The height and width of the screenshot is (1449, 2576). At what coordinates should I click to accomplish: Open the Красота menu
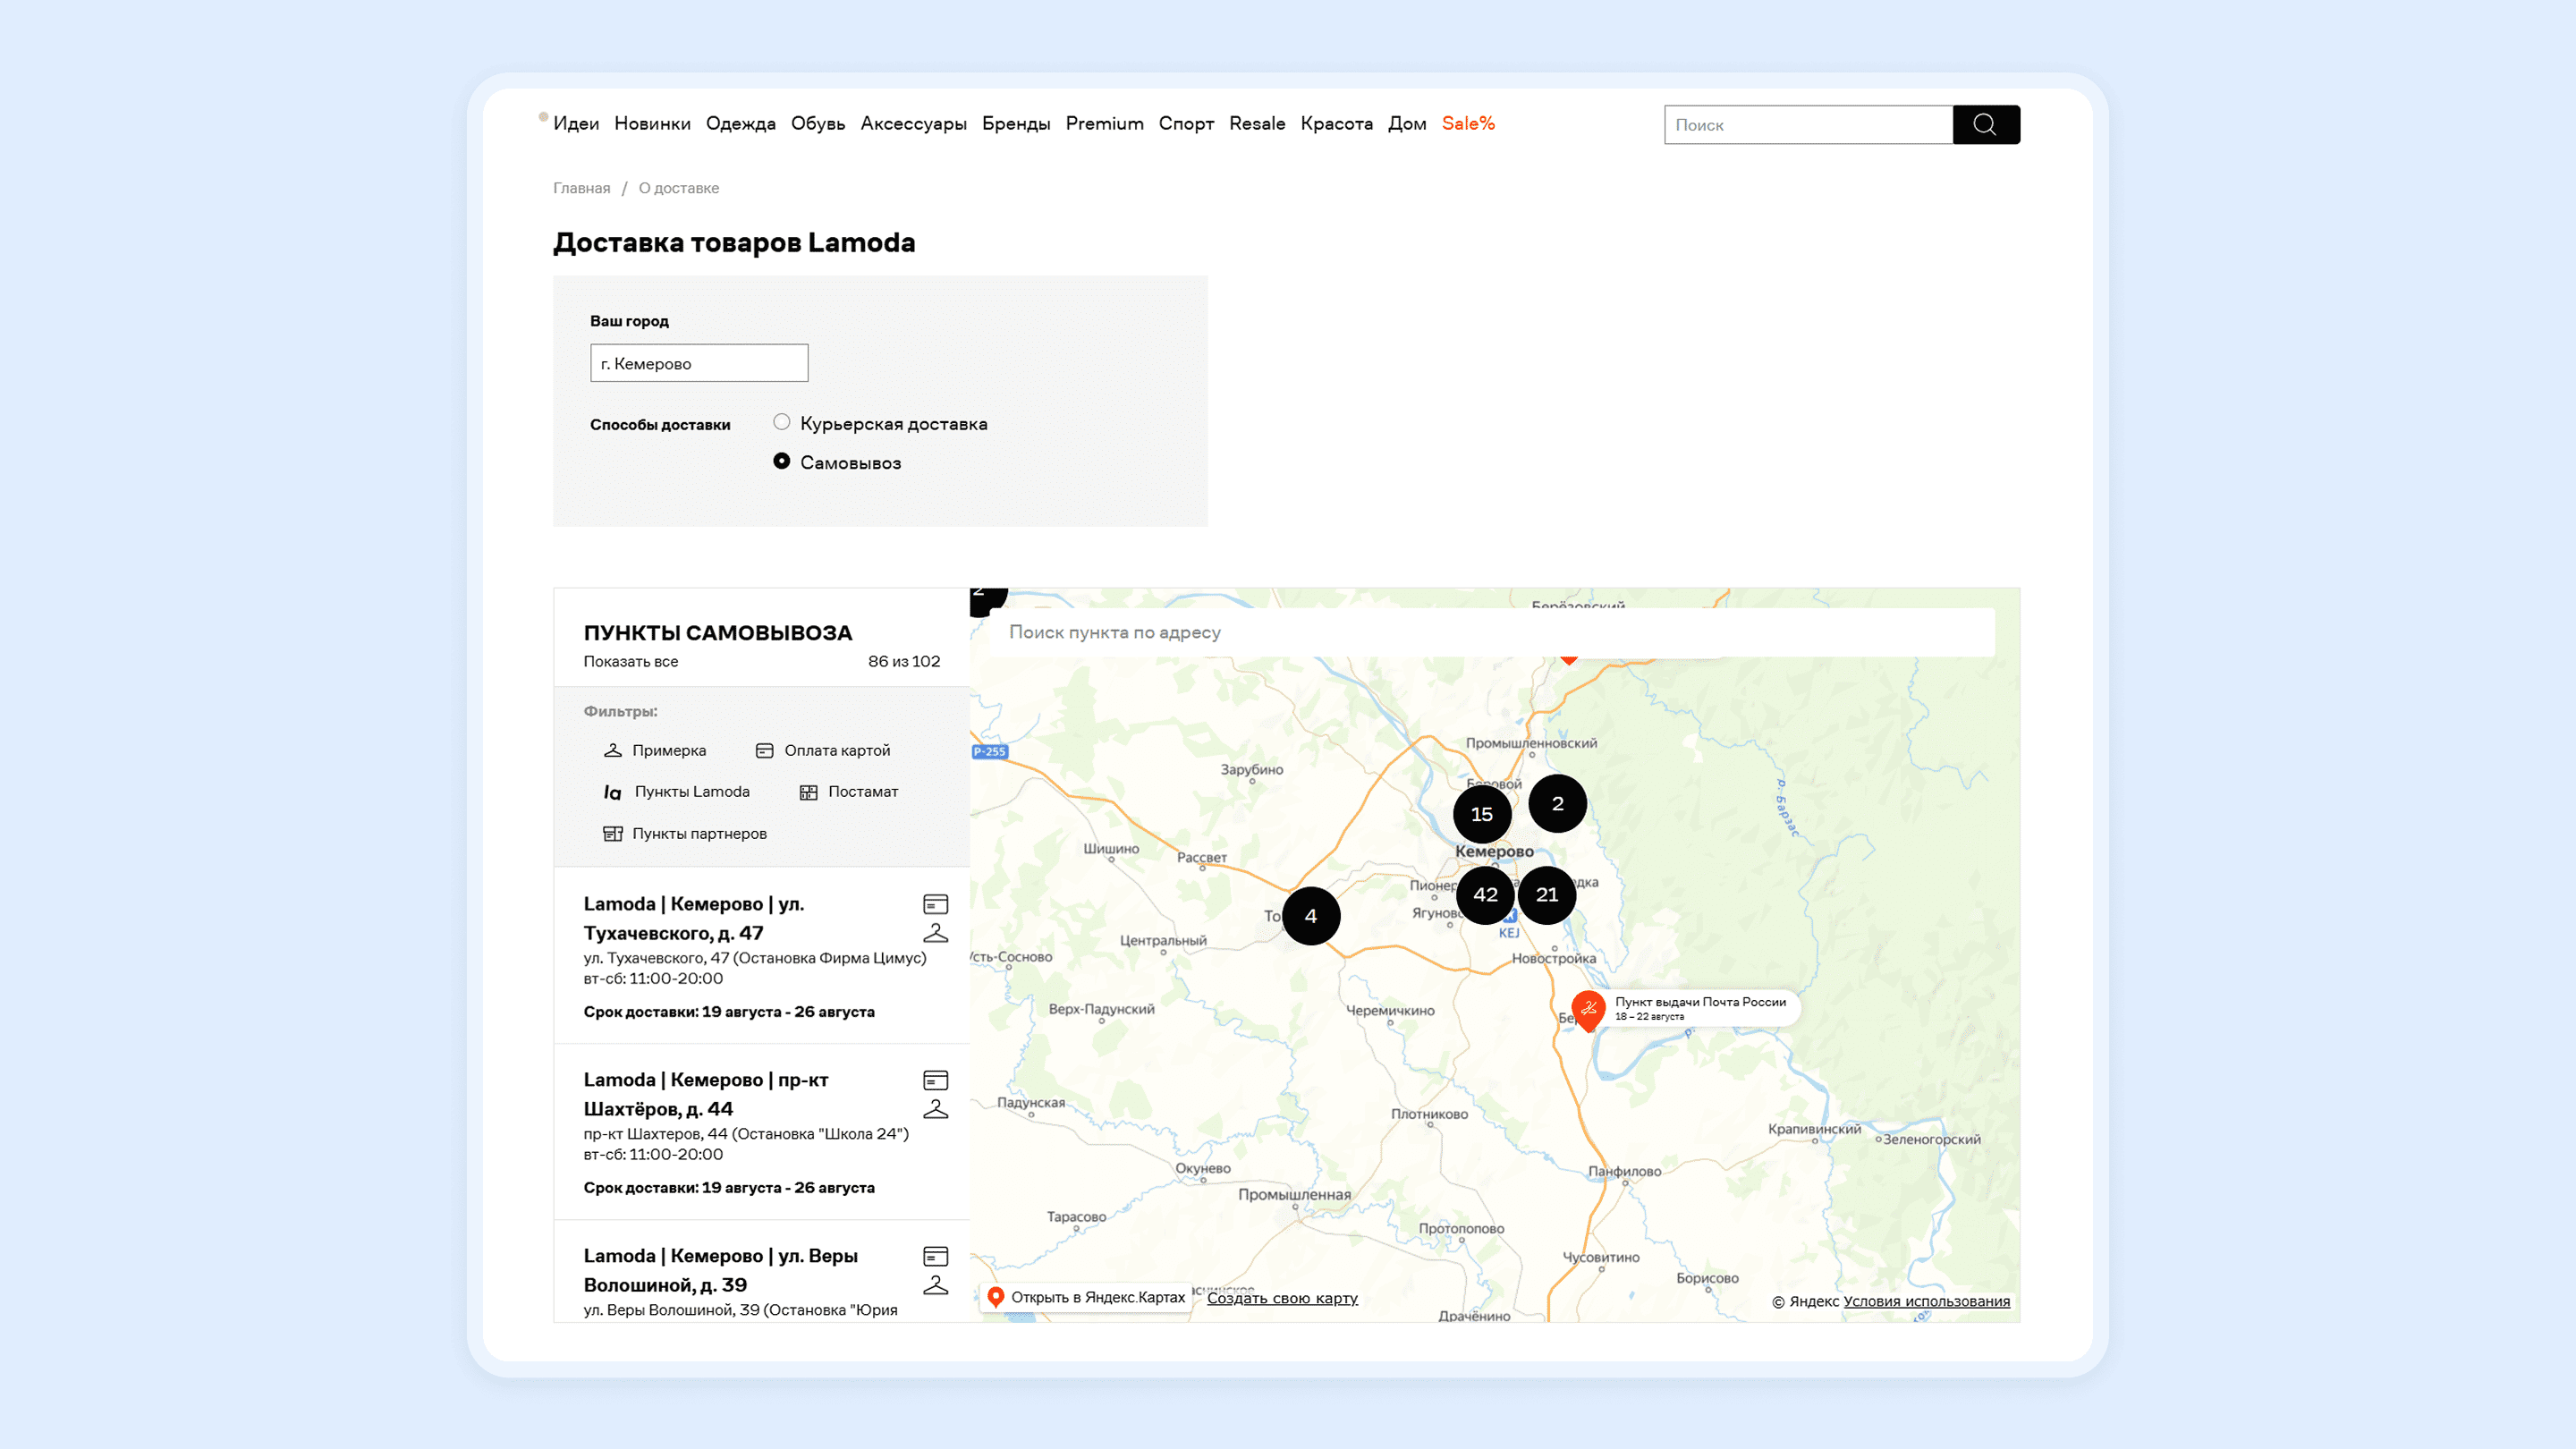pyautogui.click(x=1337, y=123)
